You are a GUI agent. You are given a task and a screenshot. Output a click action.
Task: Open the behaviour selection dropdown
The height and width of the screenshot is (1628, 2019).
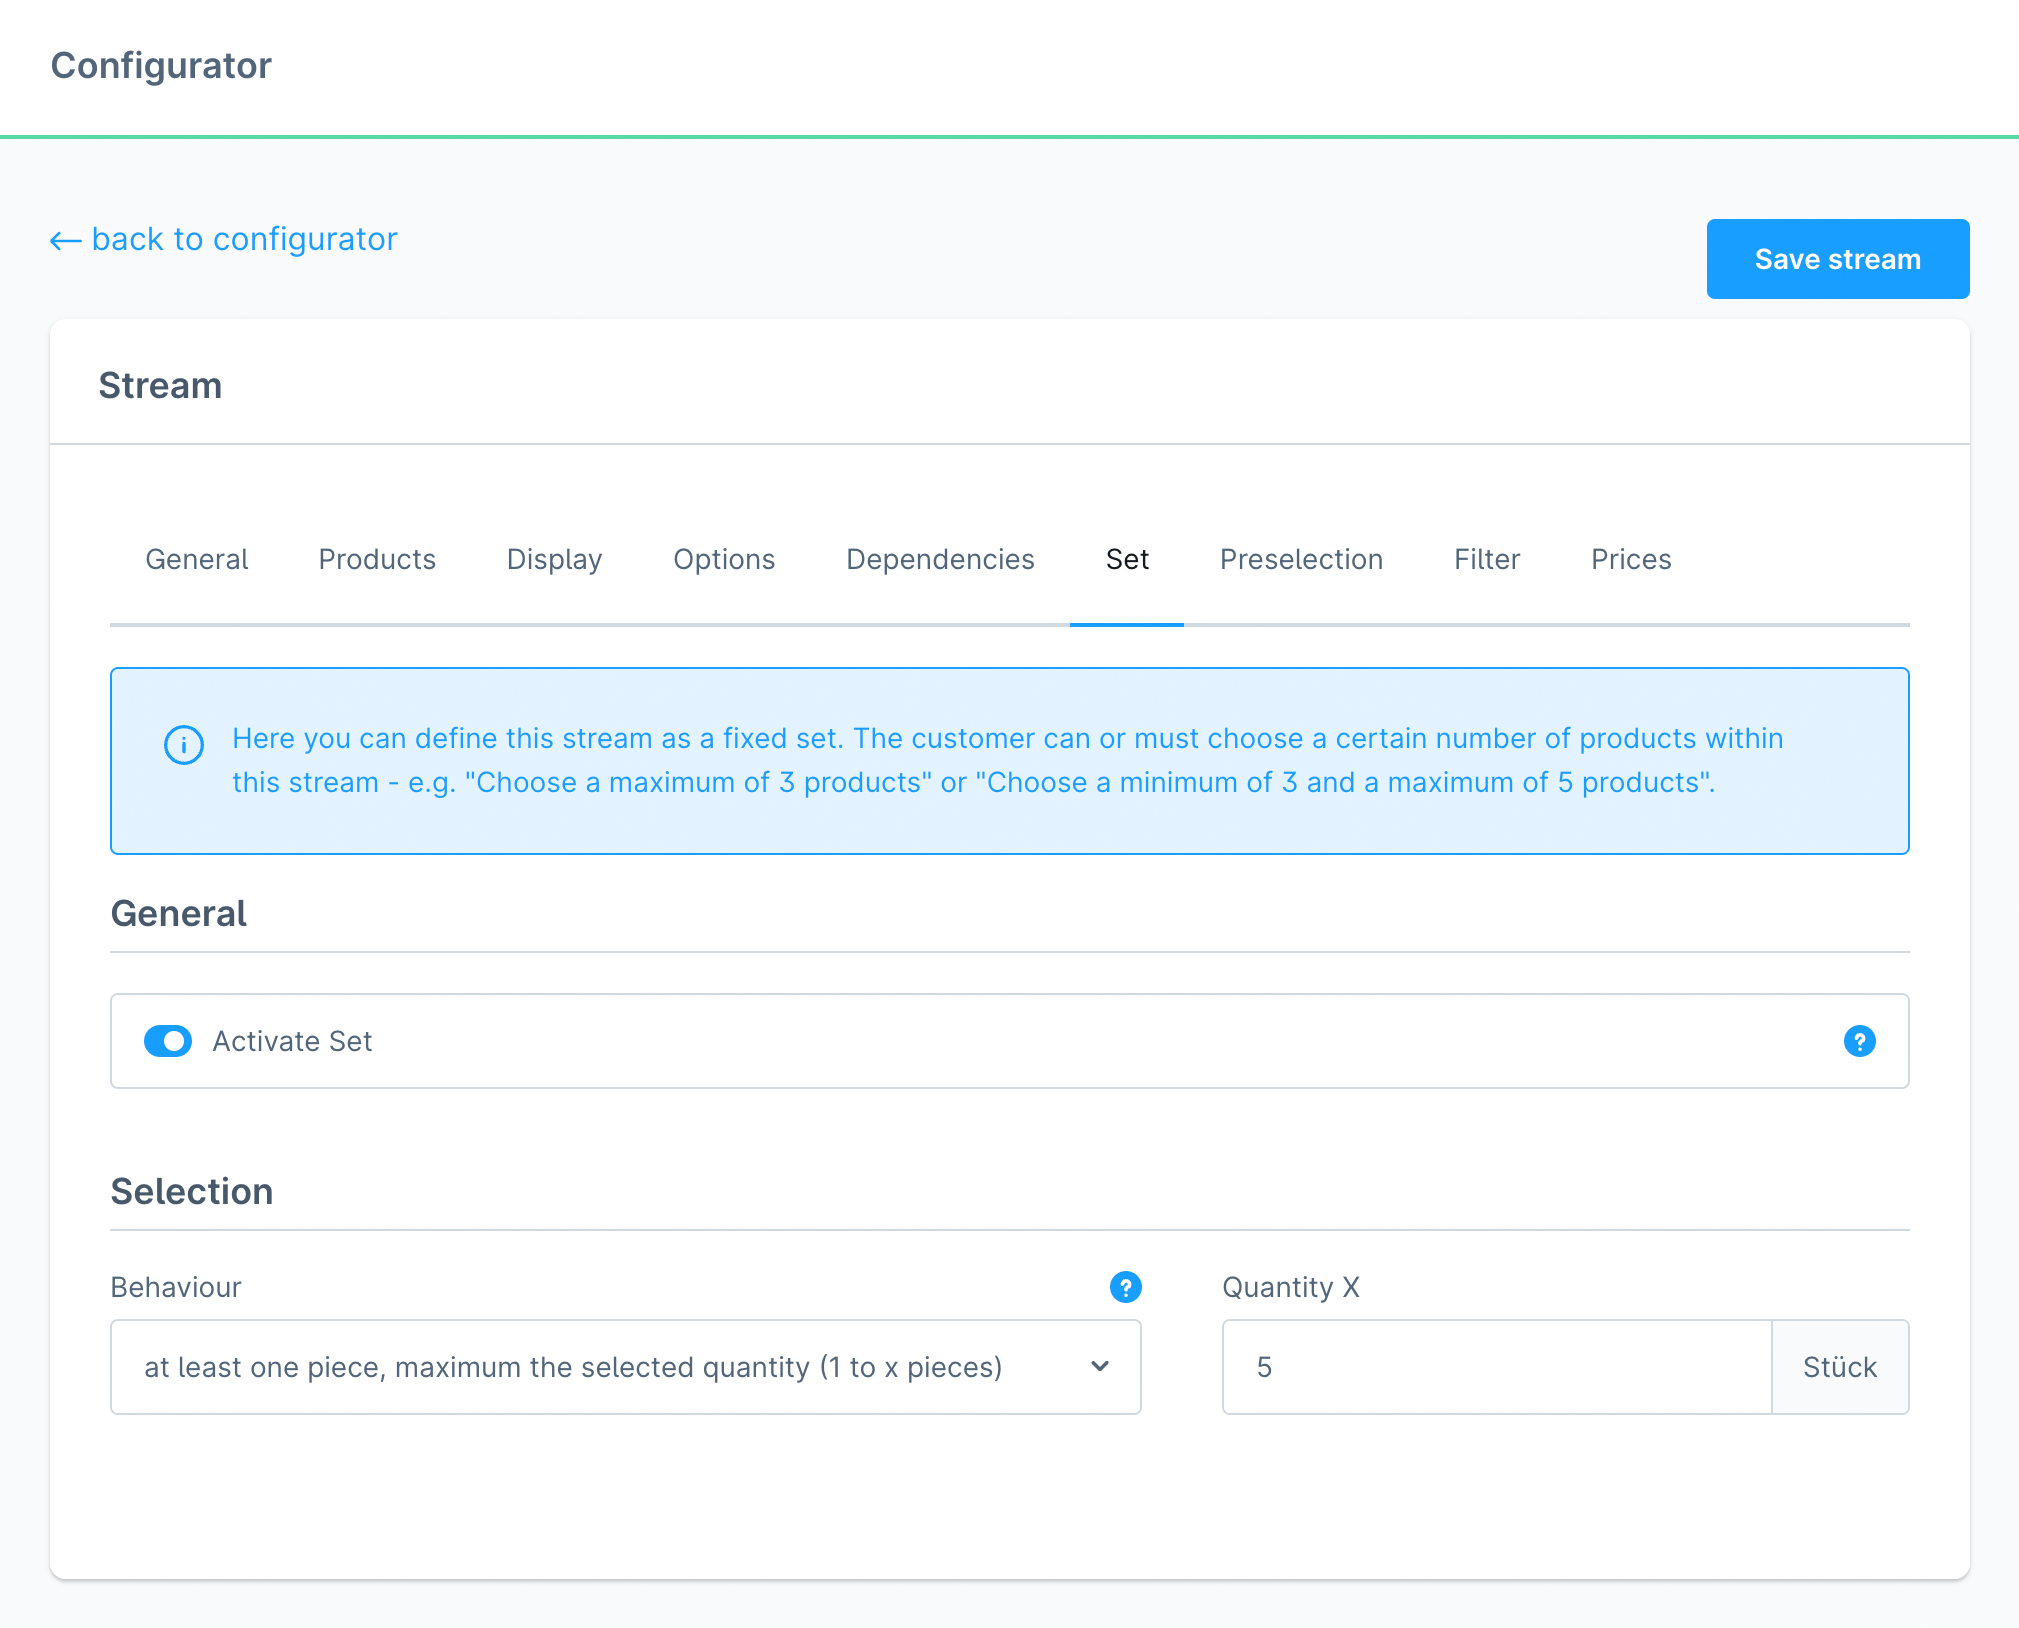(625, 1367)
